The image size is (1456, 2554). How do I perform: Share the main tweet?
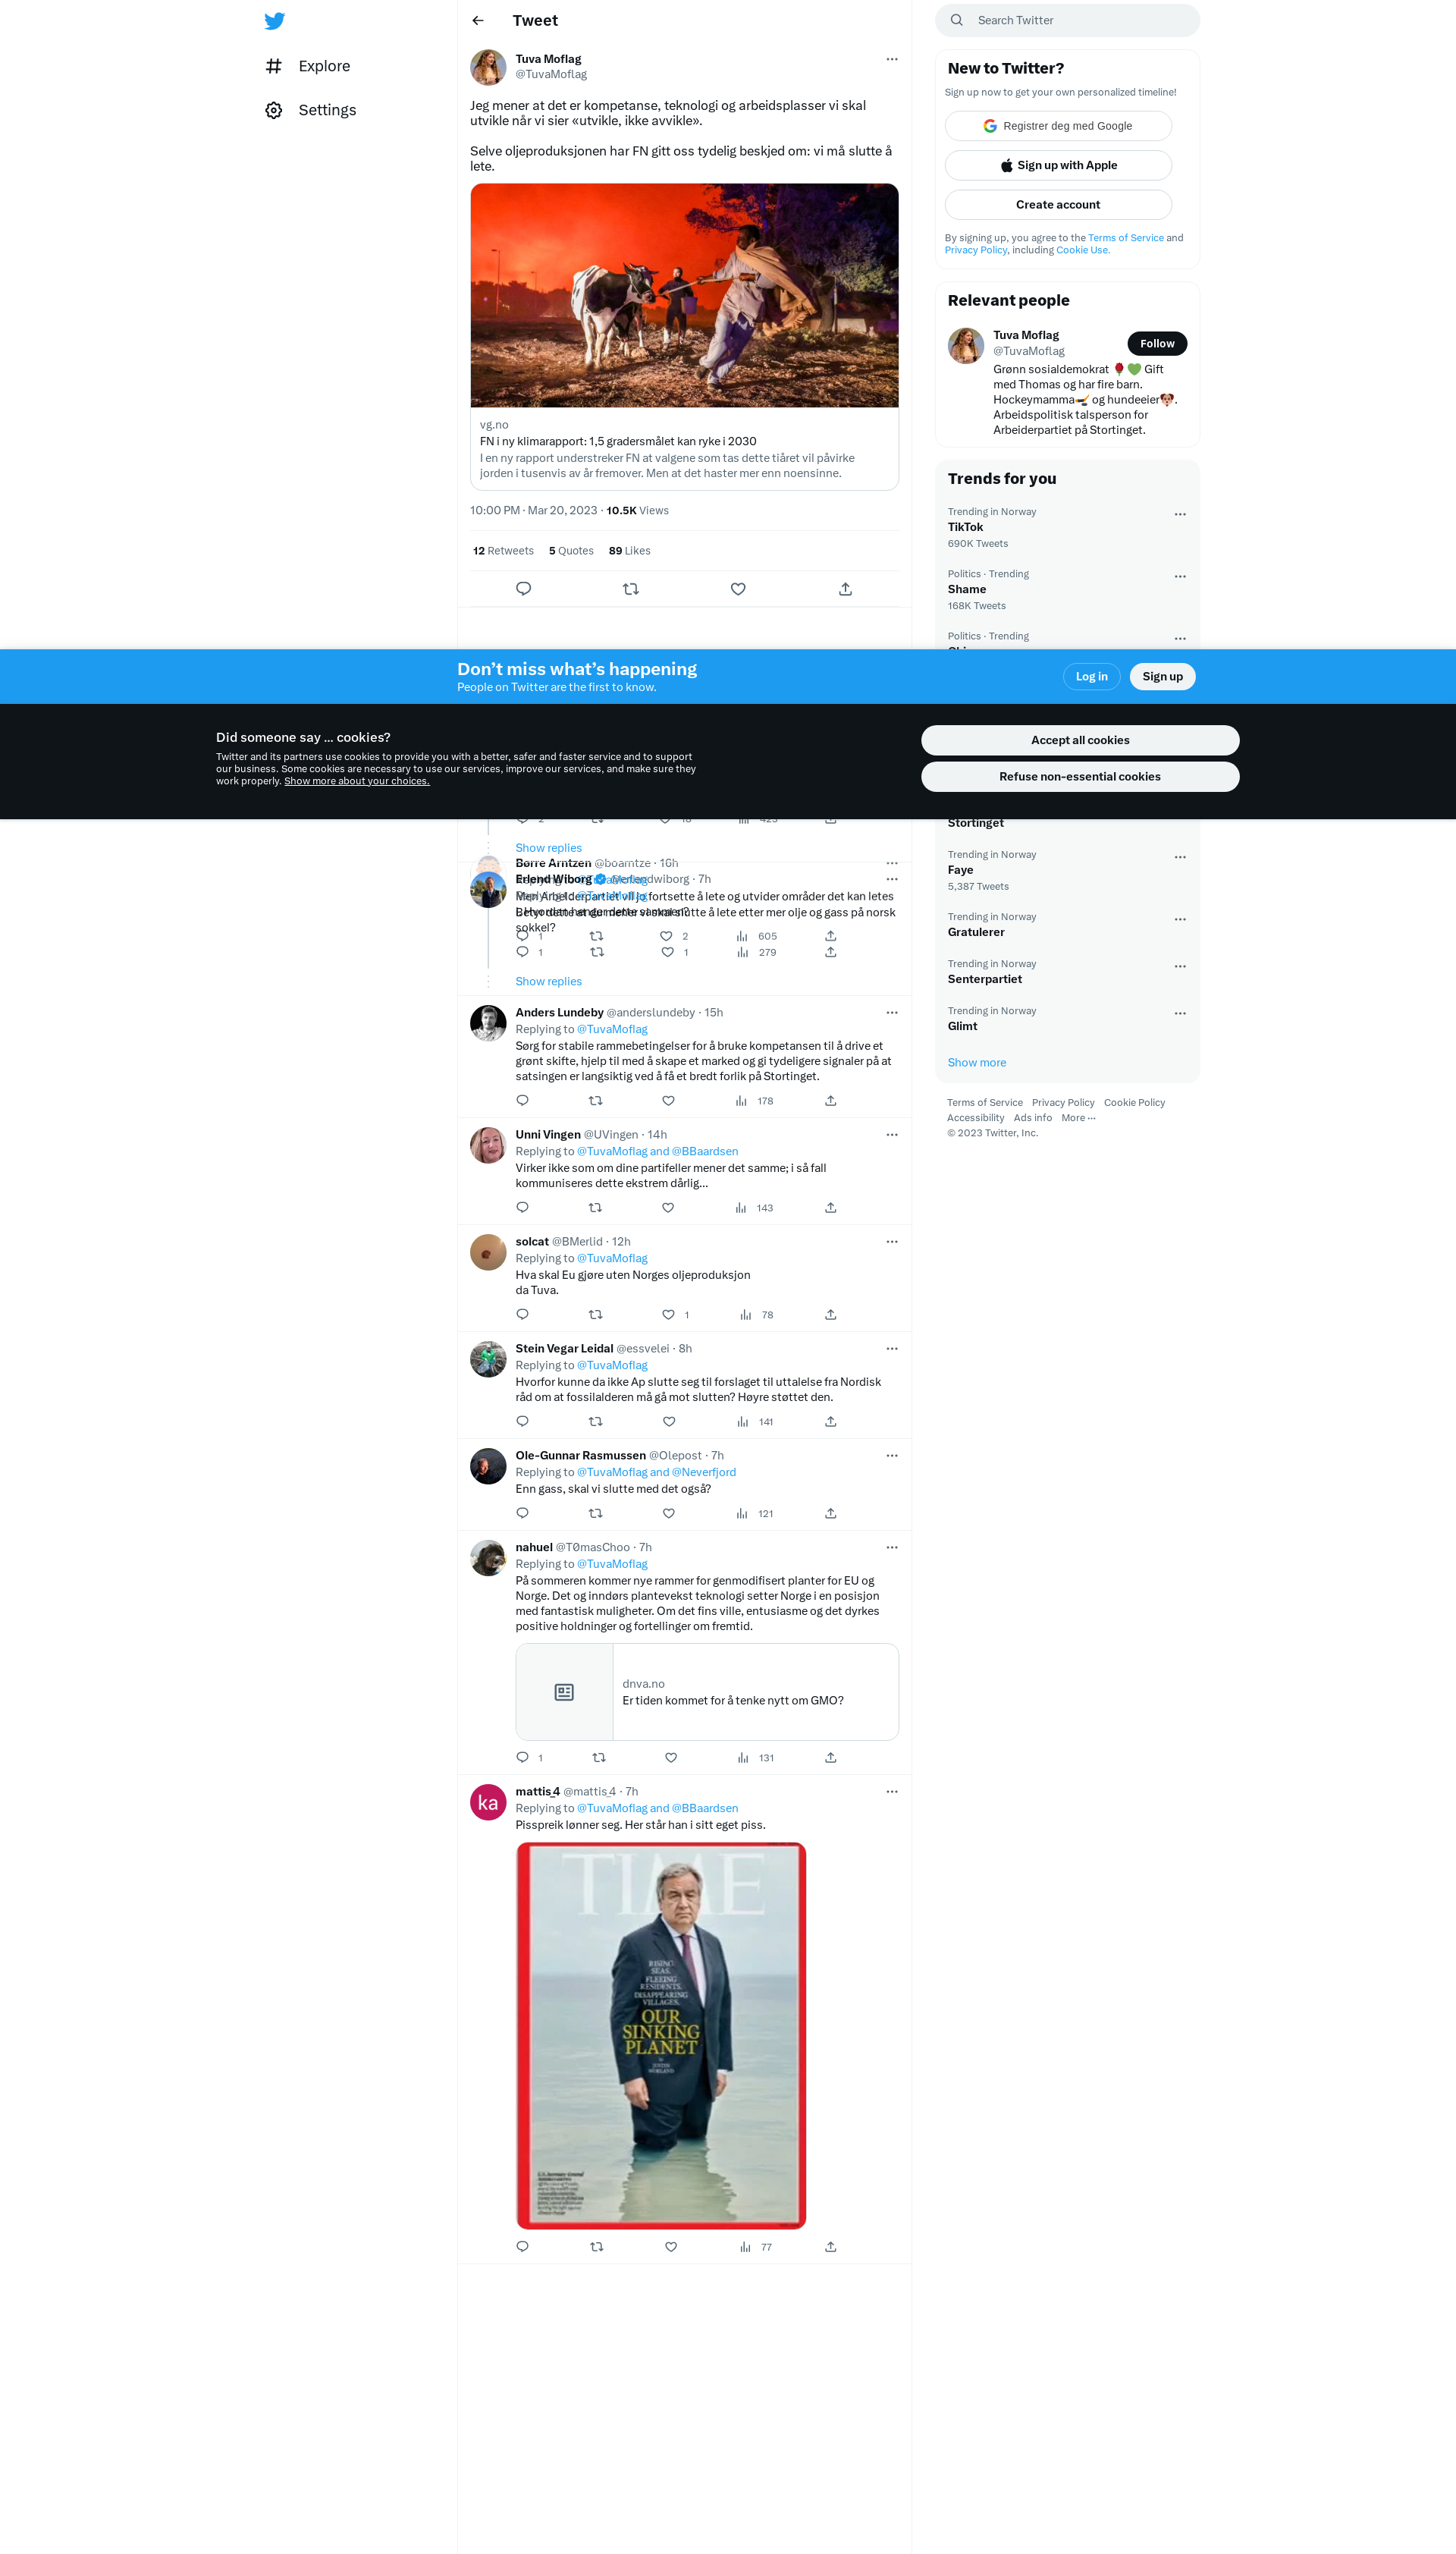845,589
